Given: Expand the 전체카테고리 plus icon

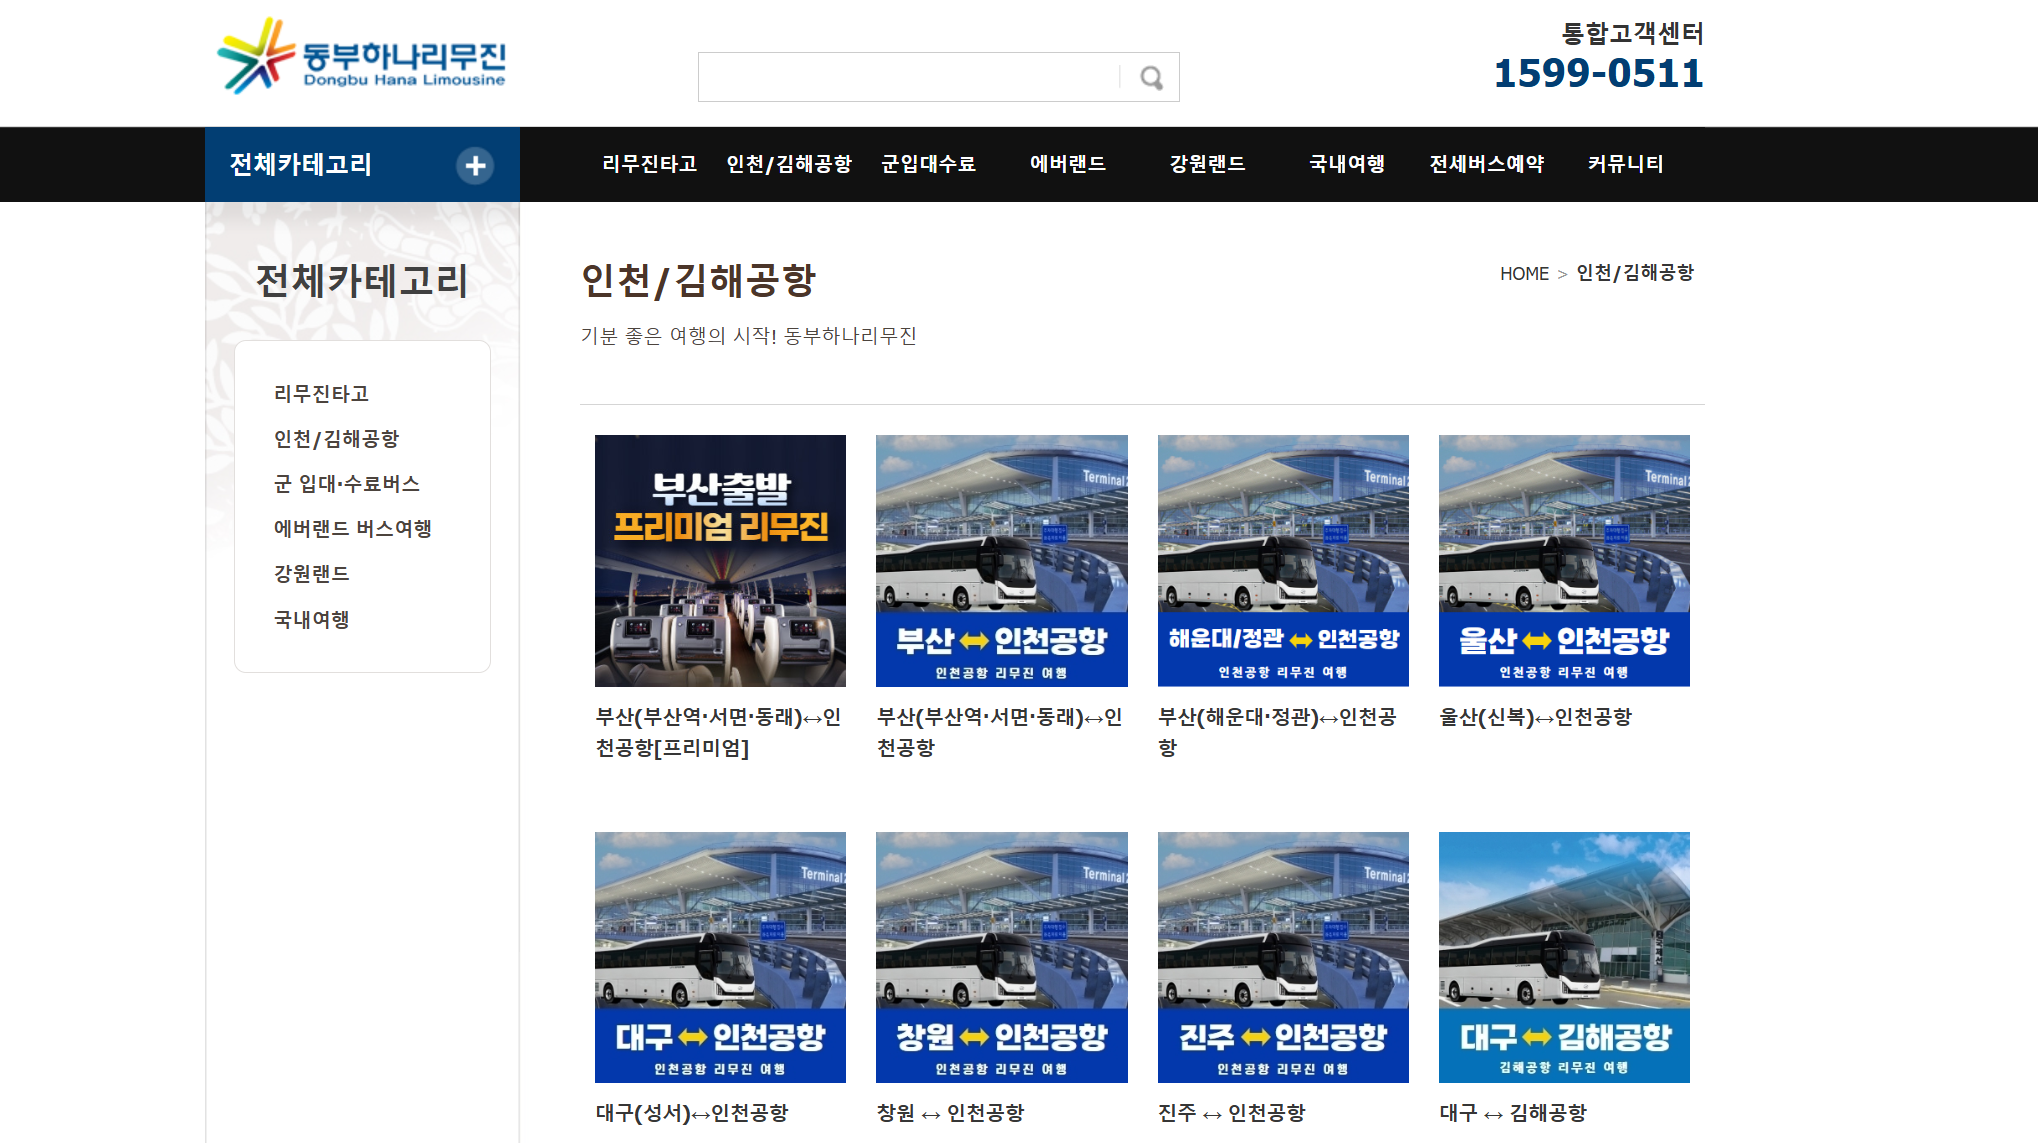Looking at the screenshot, I should pyautogui.click(x=475, y=165).
